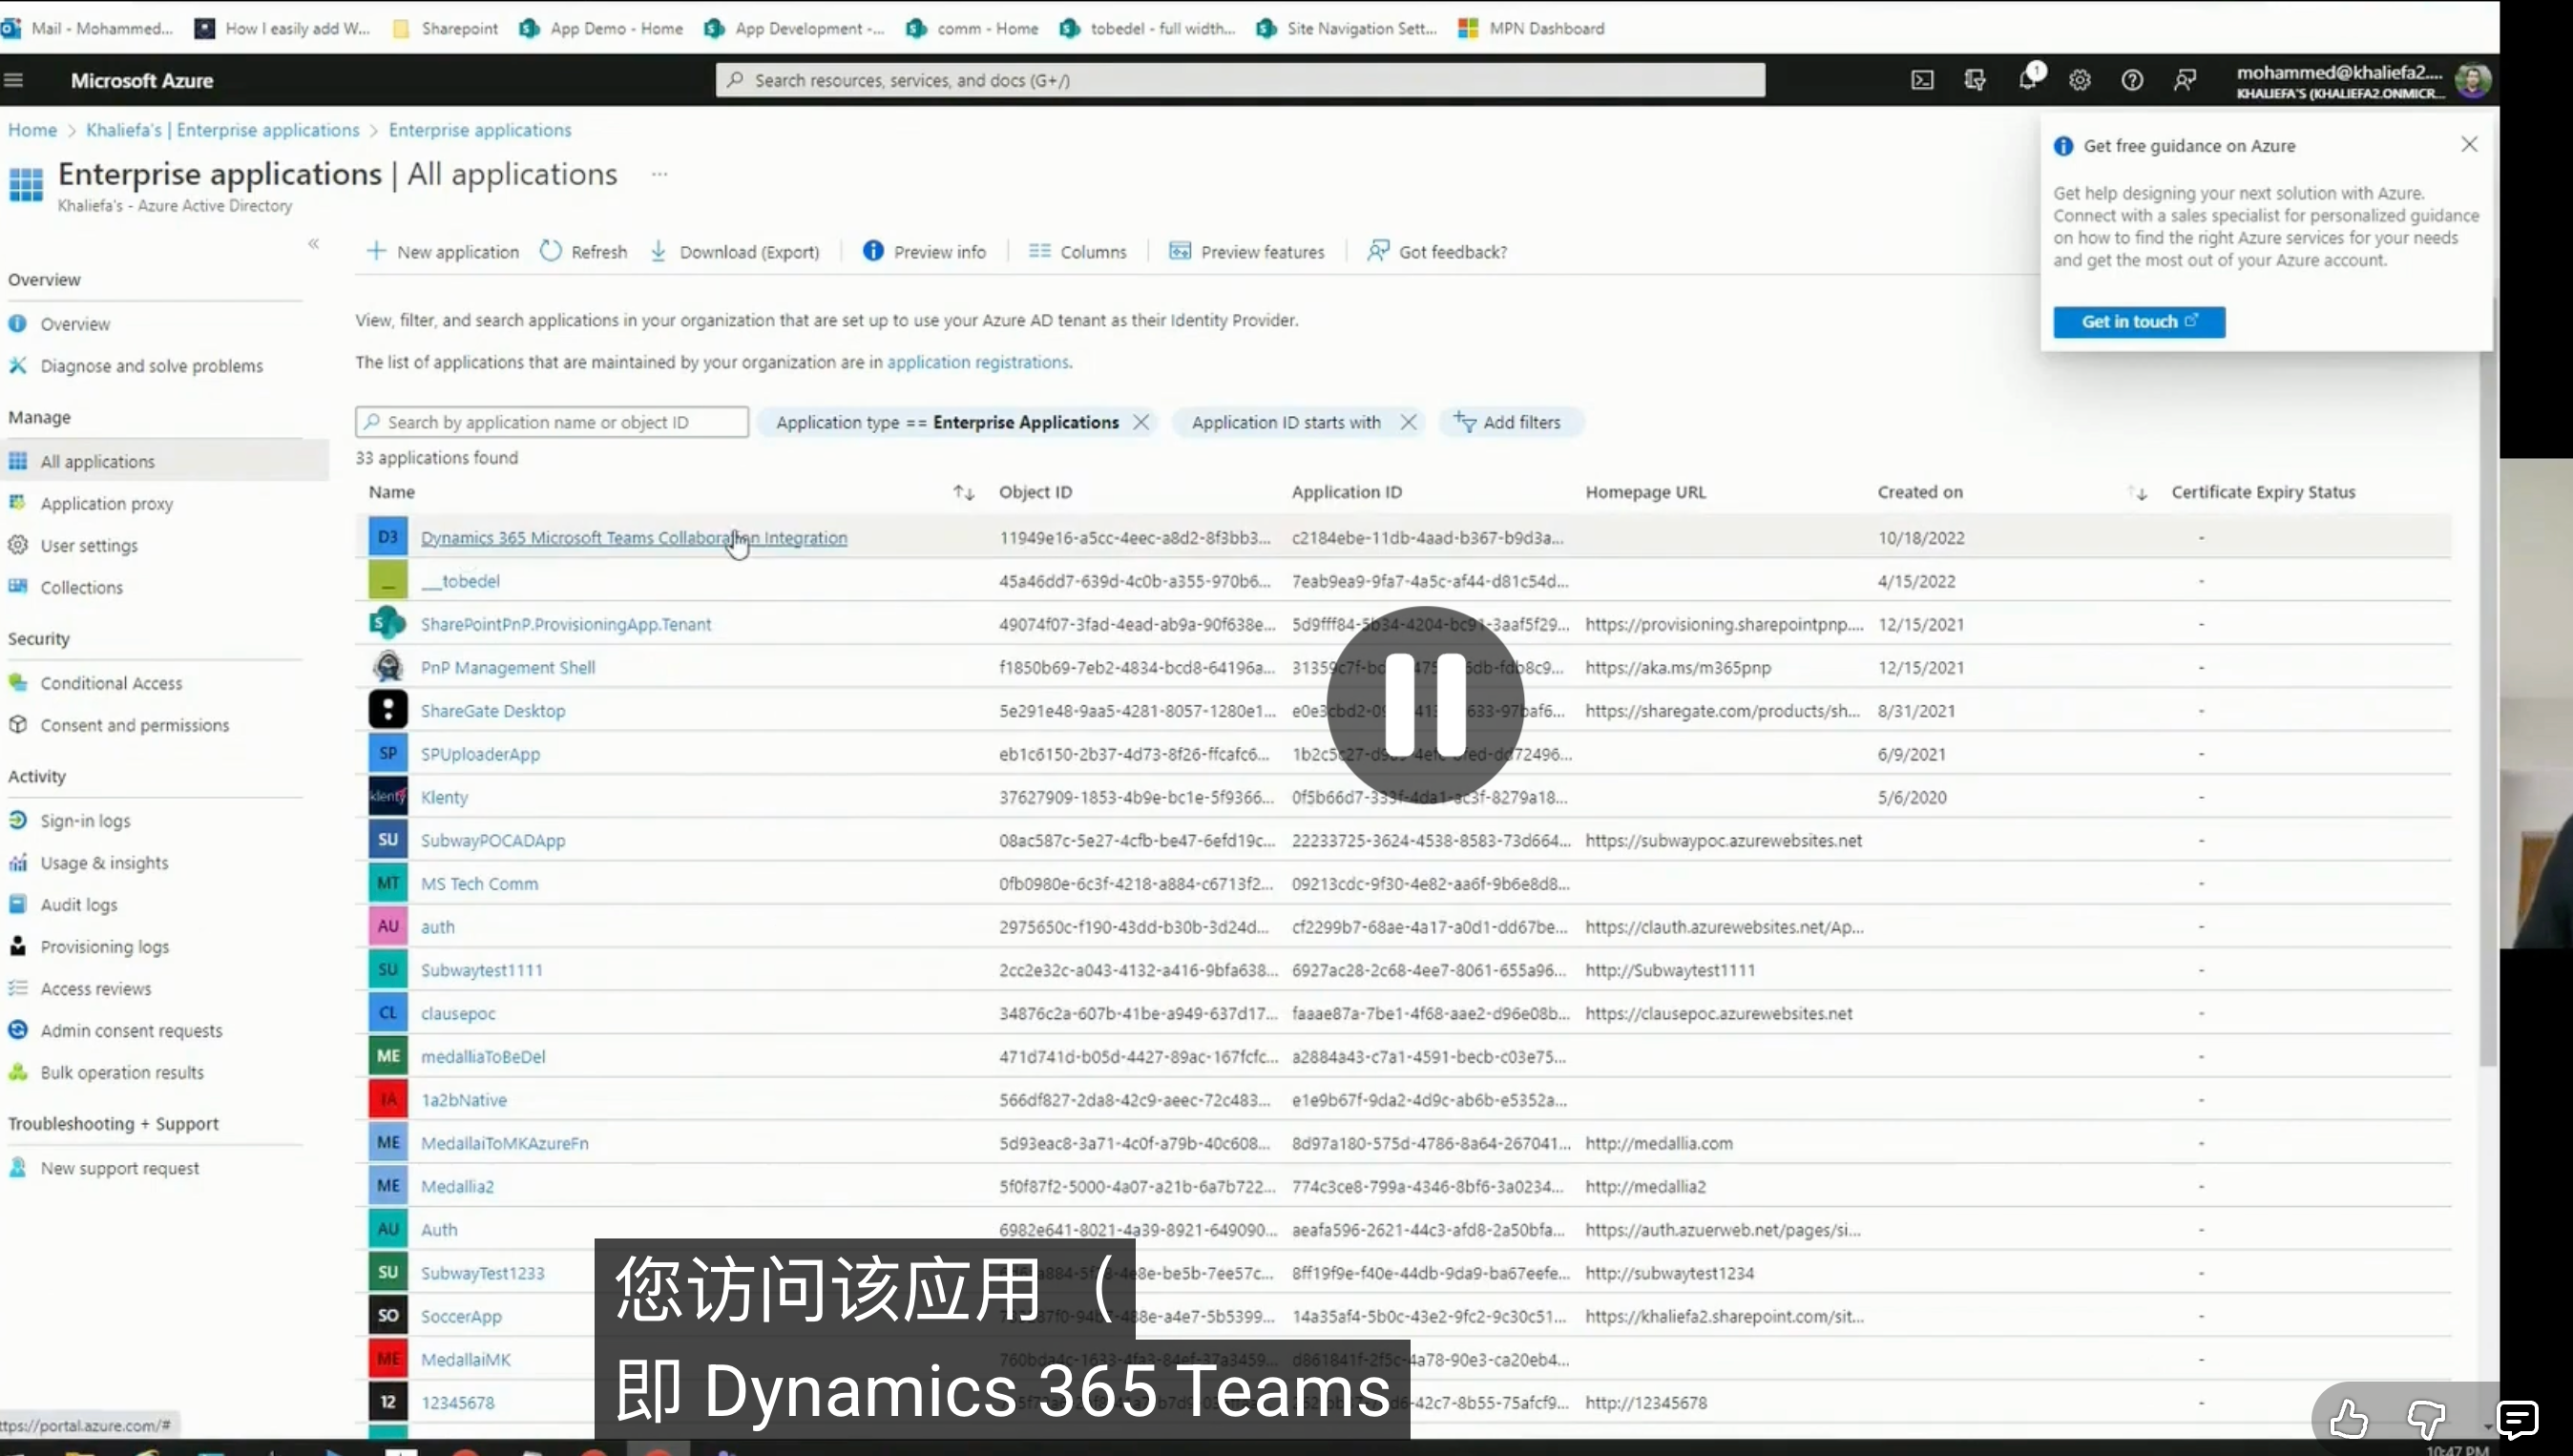Focus the Azure global search bar
The image size is (2573, 1456).
(1240, 80)
